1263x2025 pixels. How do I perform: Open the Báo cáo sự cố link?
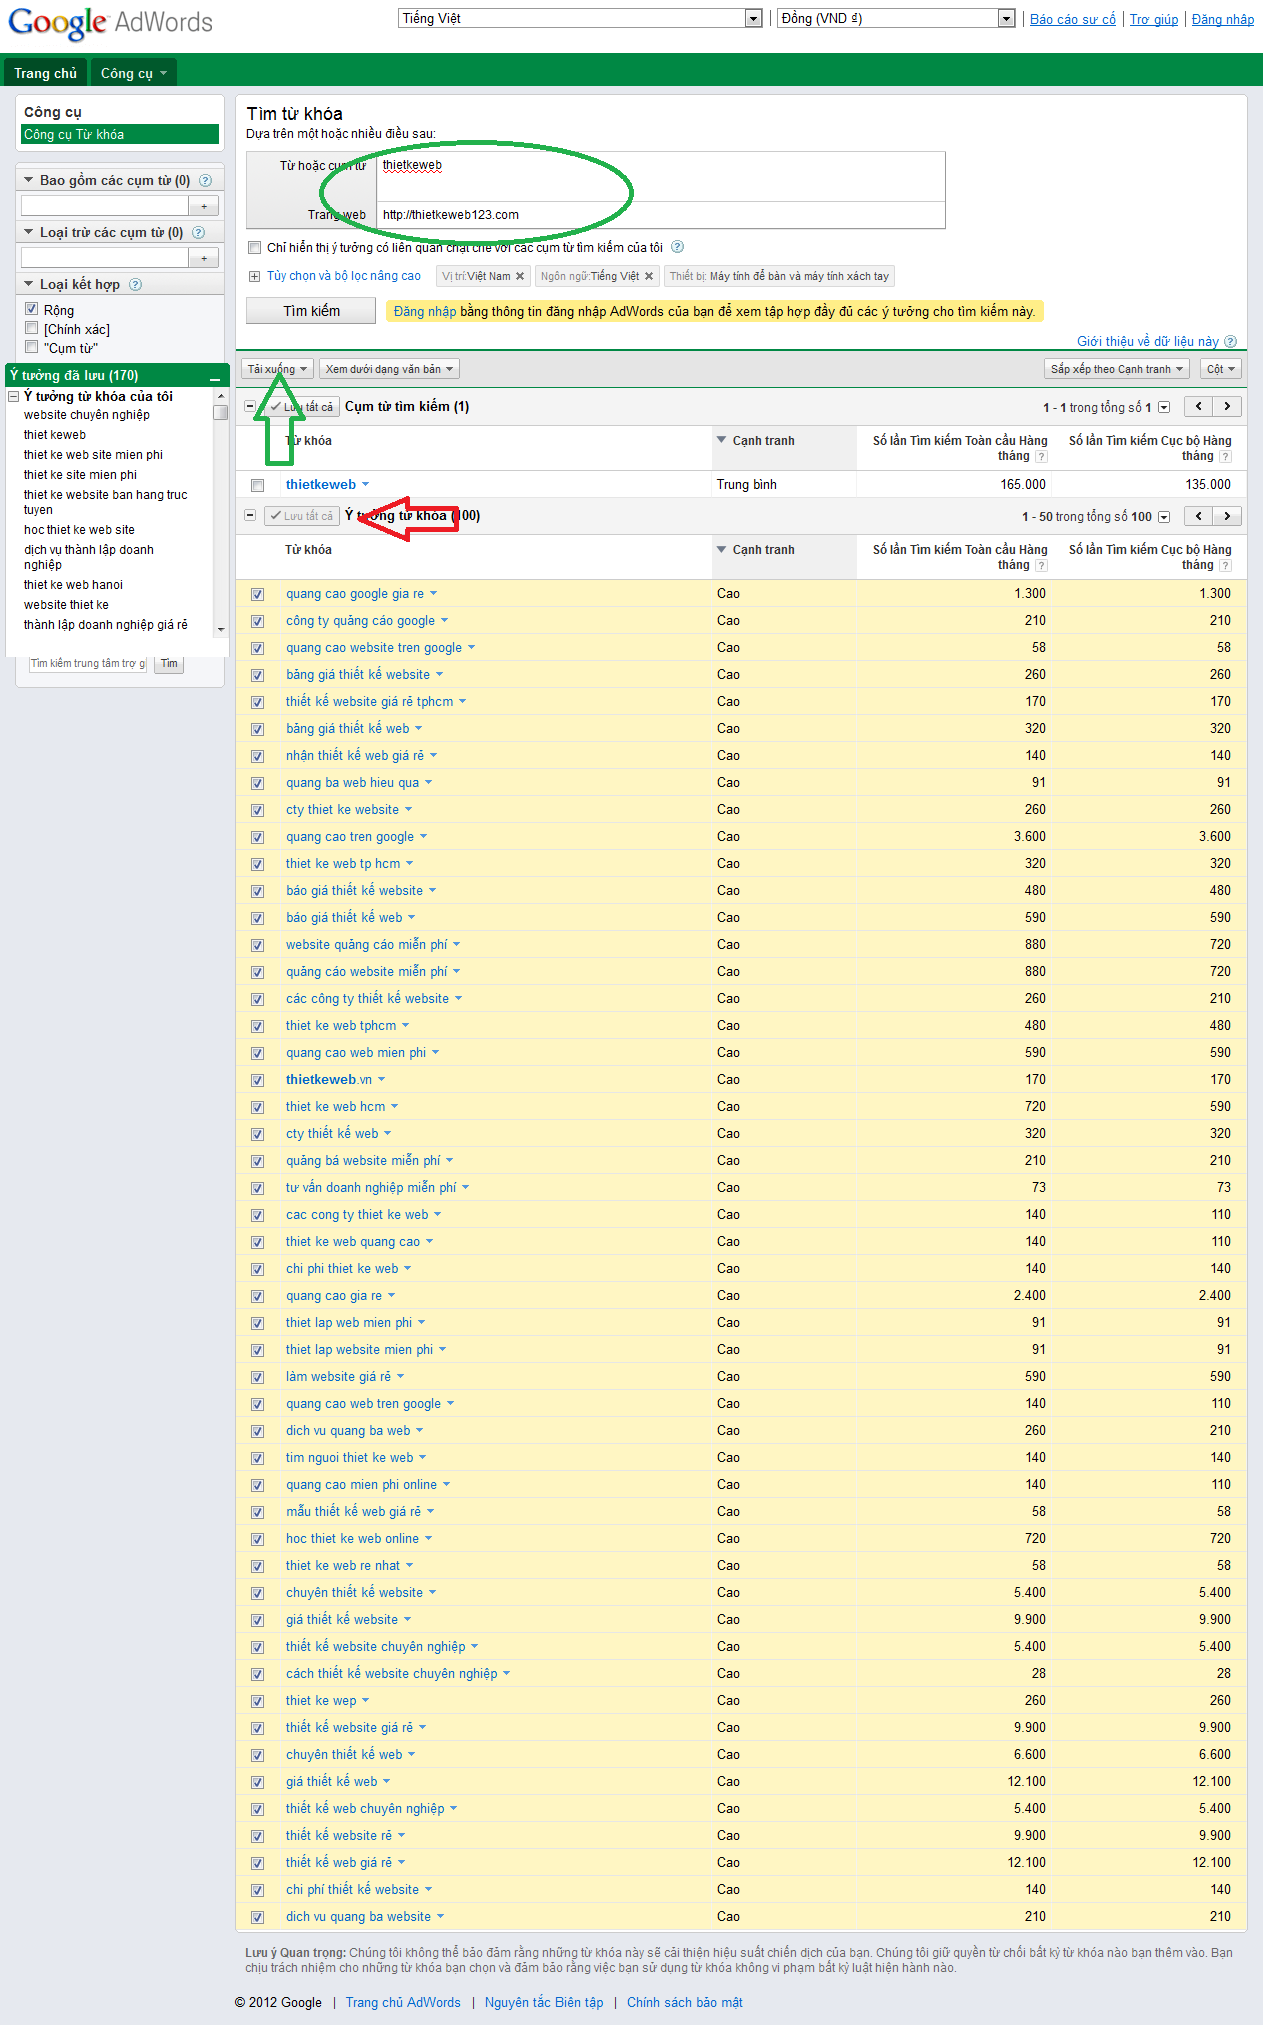(1072, 19)
